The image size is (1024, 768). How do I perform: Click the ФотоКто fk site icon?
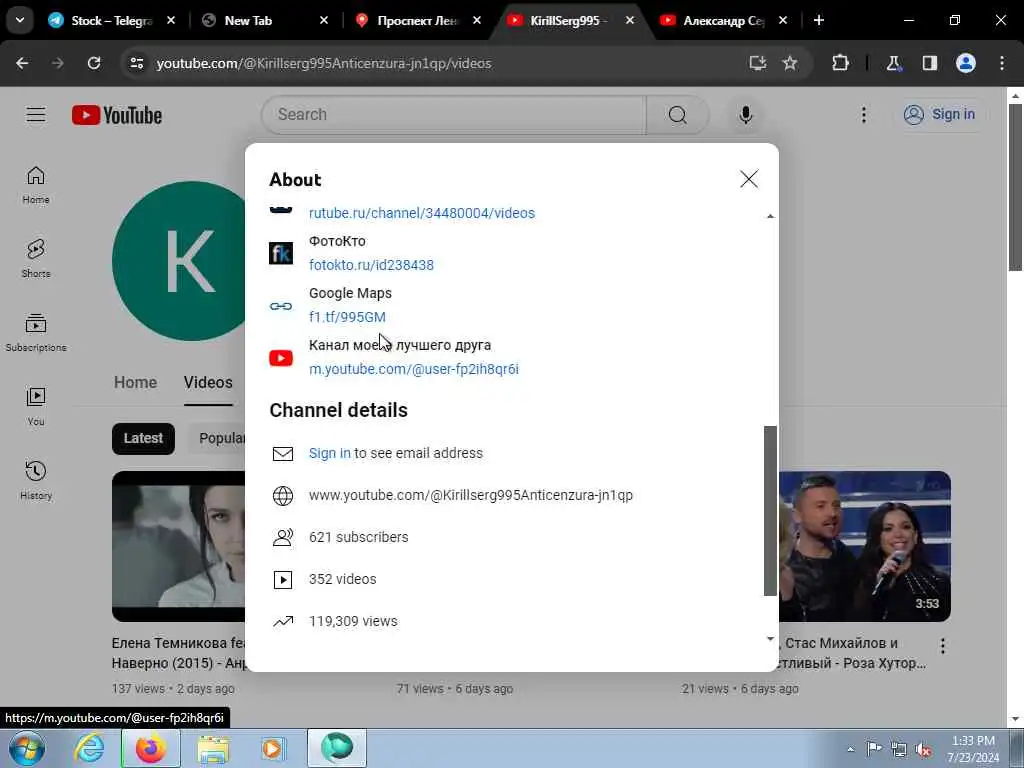pyautogui.click(x=281, y=253)
